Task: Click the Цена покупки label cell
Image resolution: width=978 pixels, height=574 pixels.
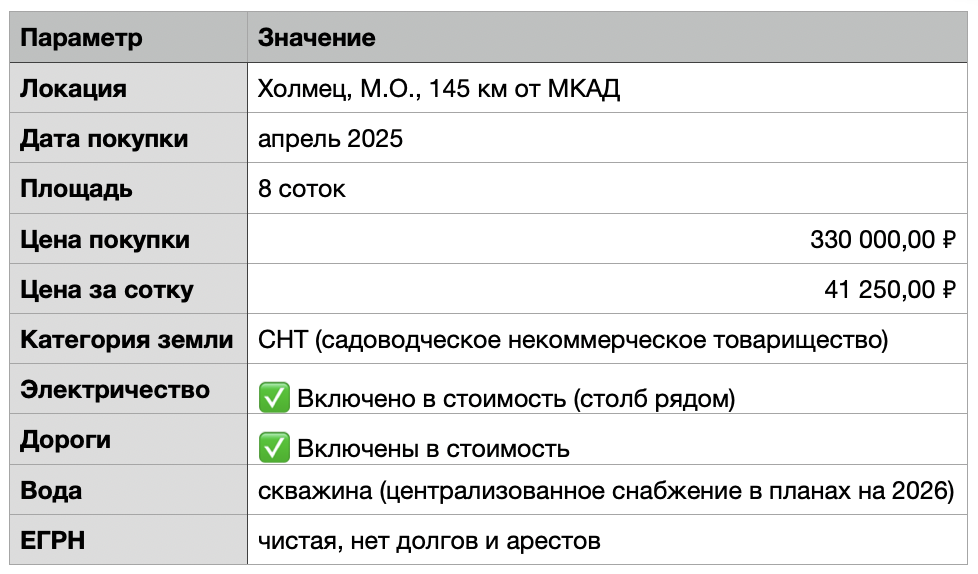Action: [x=128, y=239]
